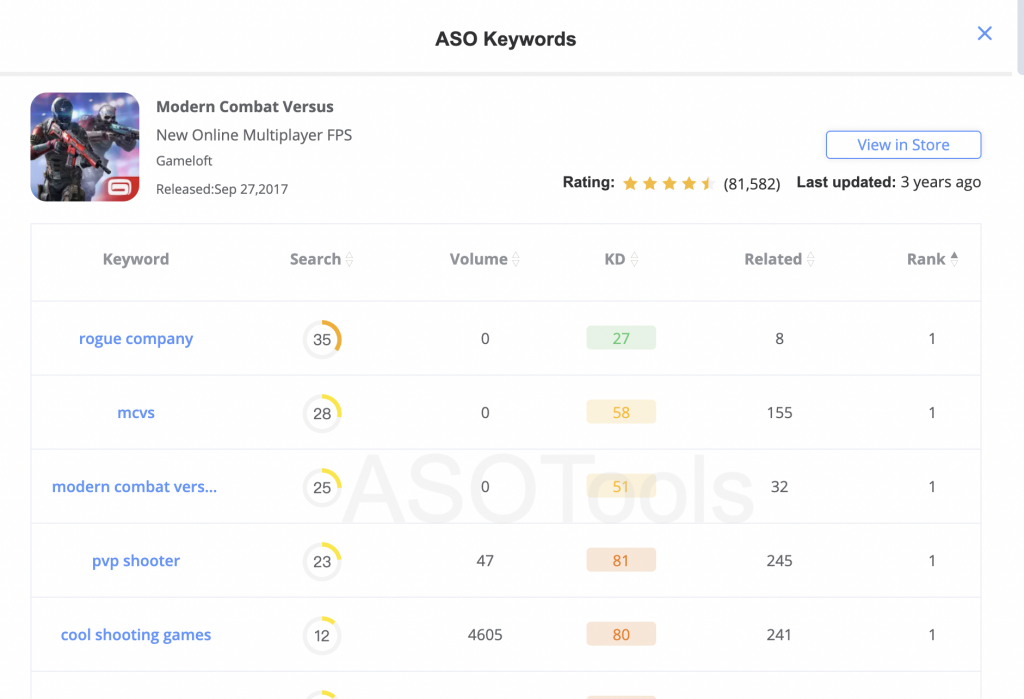Click related value 155
The image size is (1024, 699).
[x=779, y=412]
